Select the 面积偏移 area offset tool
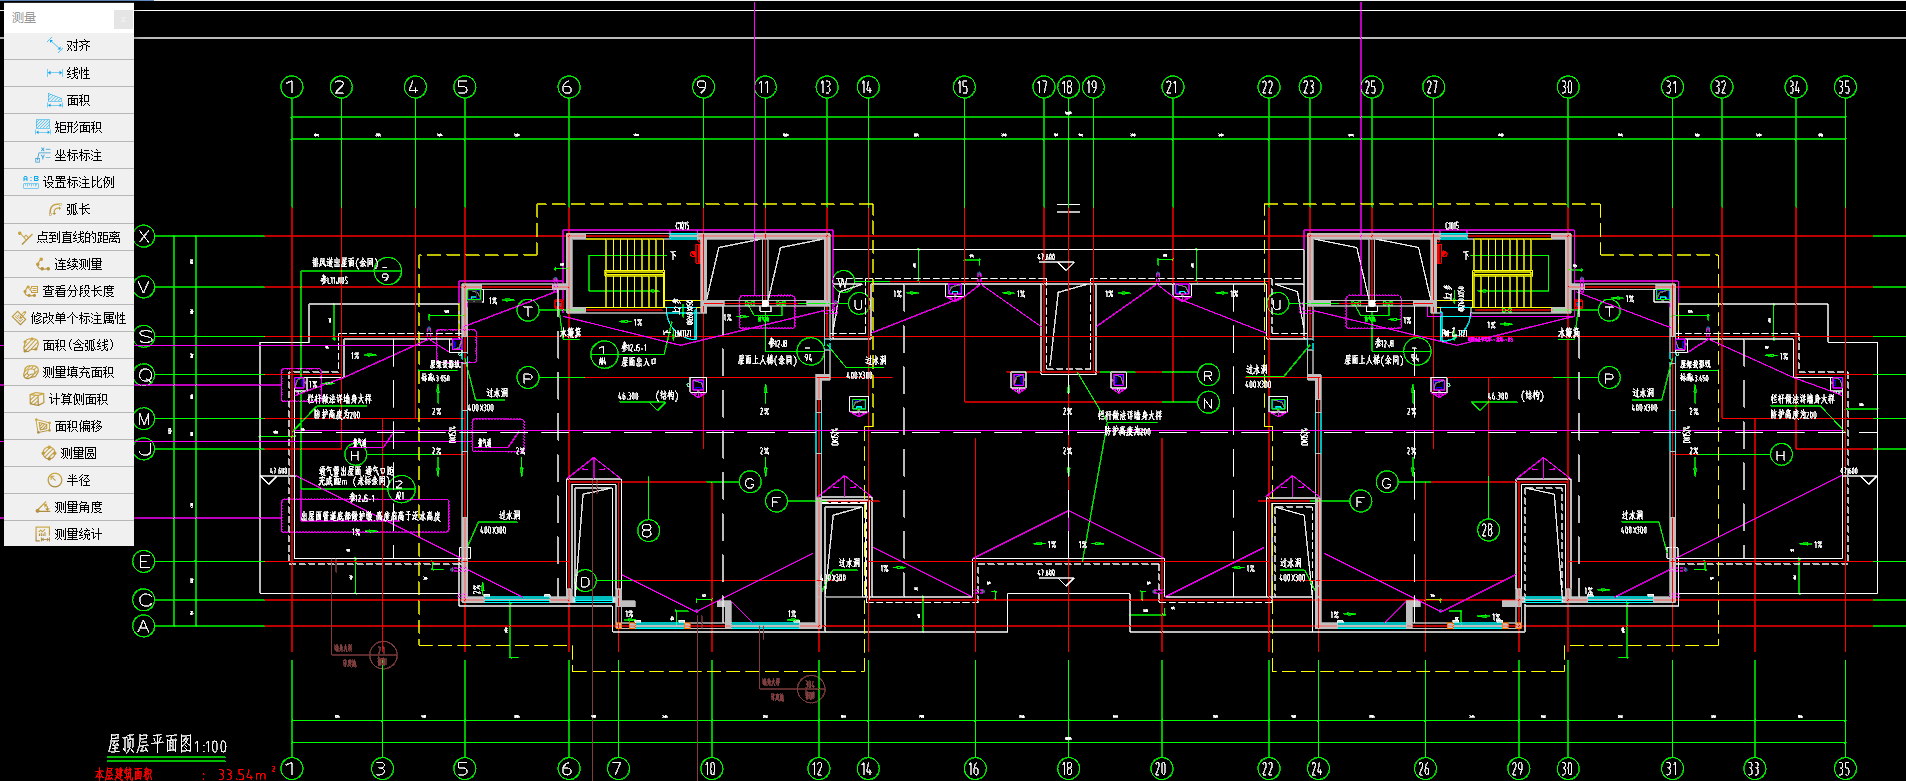This screenshot has width=1906, height=781. [x=69, y=426]
